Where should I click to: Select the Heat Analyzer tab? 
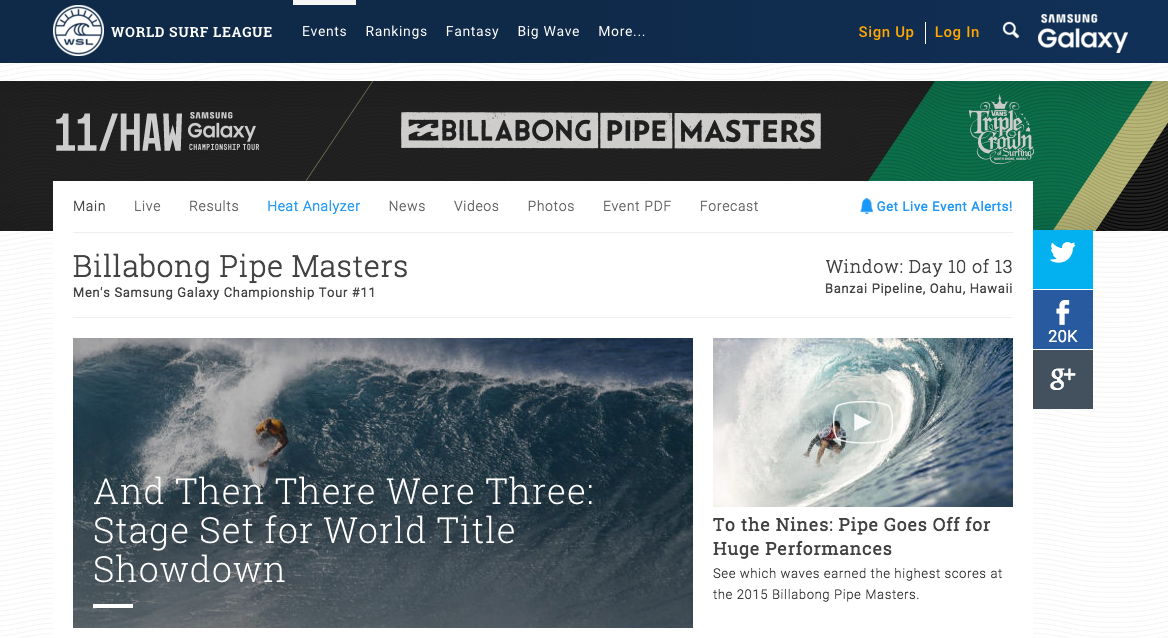click(x=314, y=206)
